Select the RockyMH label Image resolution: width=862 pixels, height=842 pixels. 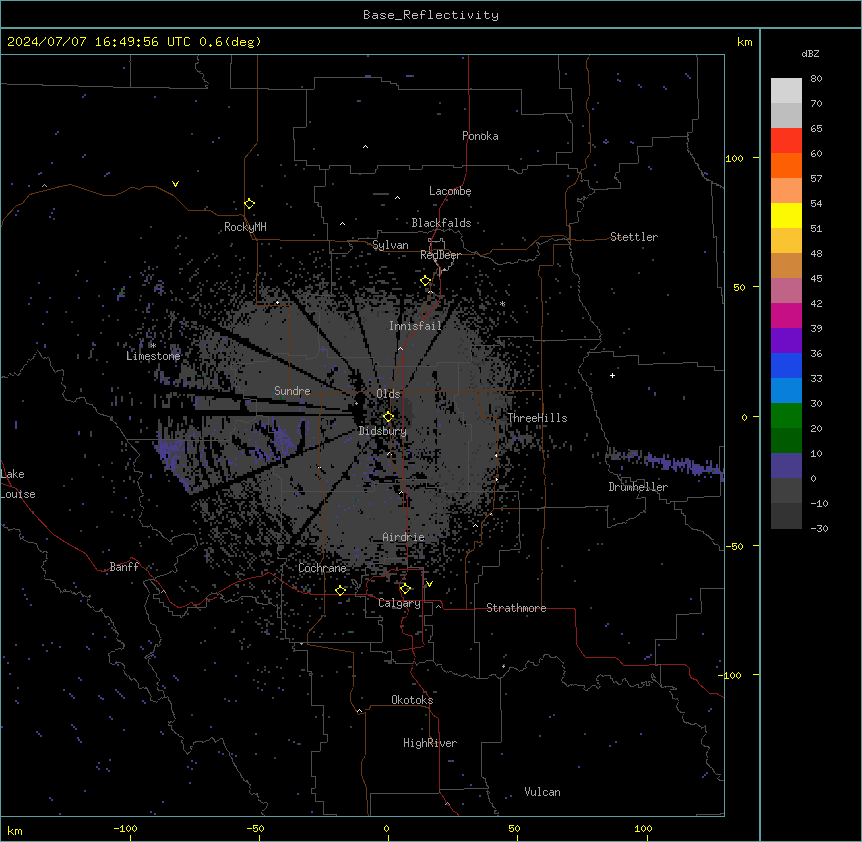point(245,227)
